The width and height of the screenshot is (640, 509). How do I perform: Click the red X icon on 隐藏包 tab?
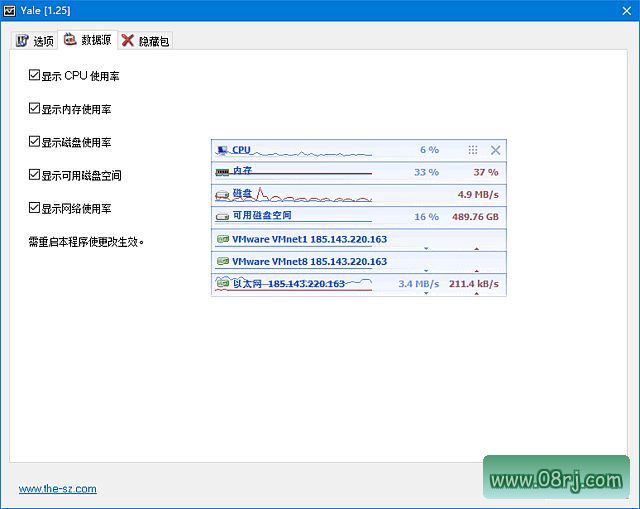click(x=128, y=40)
